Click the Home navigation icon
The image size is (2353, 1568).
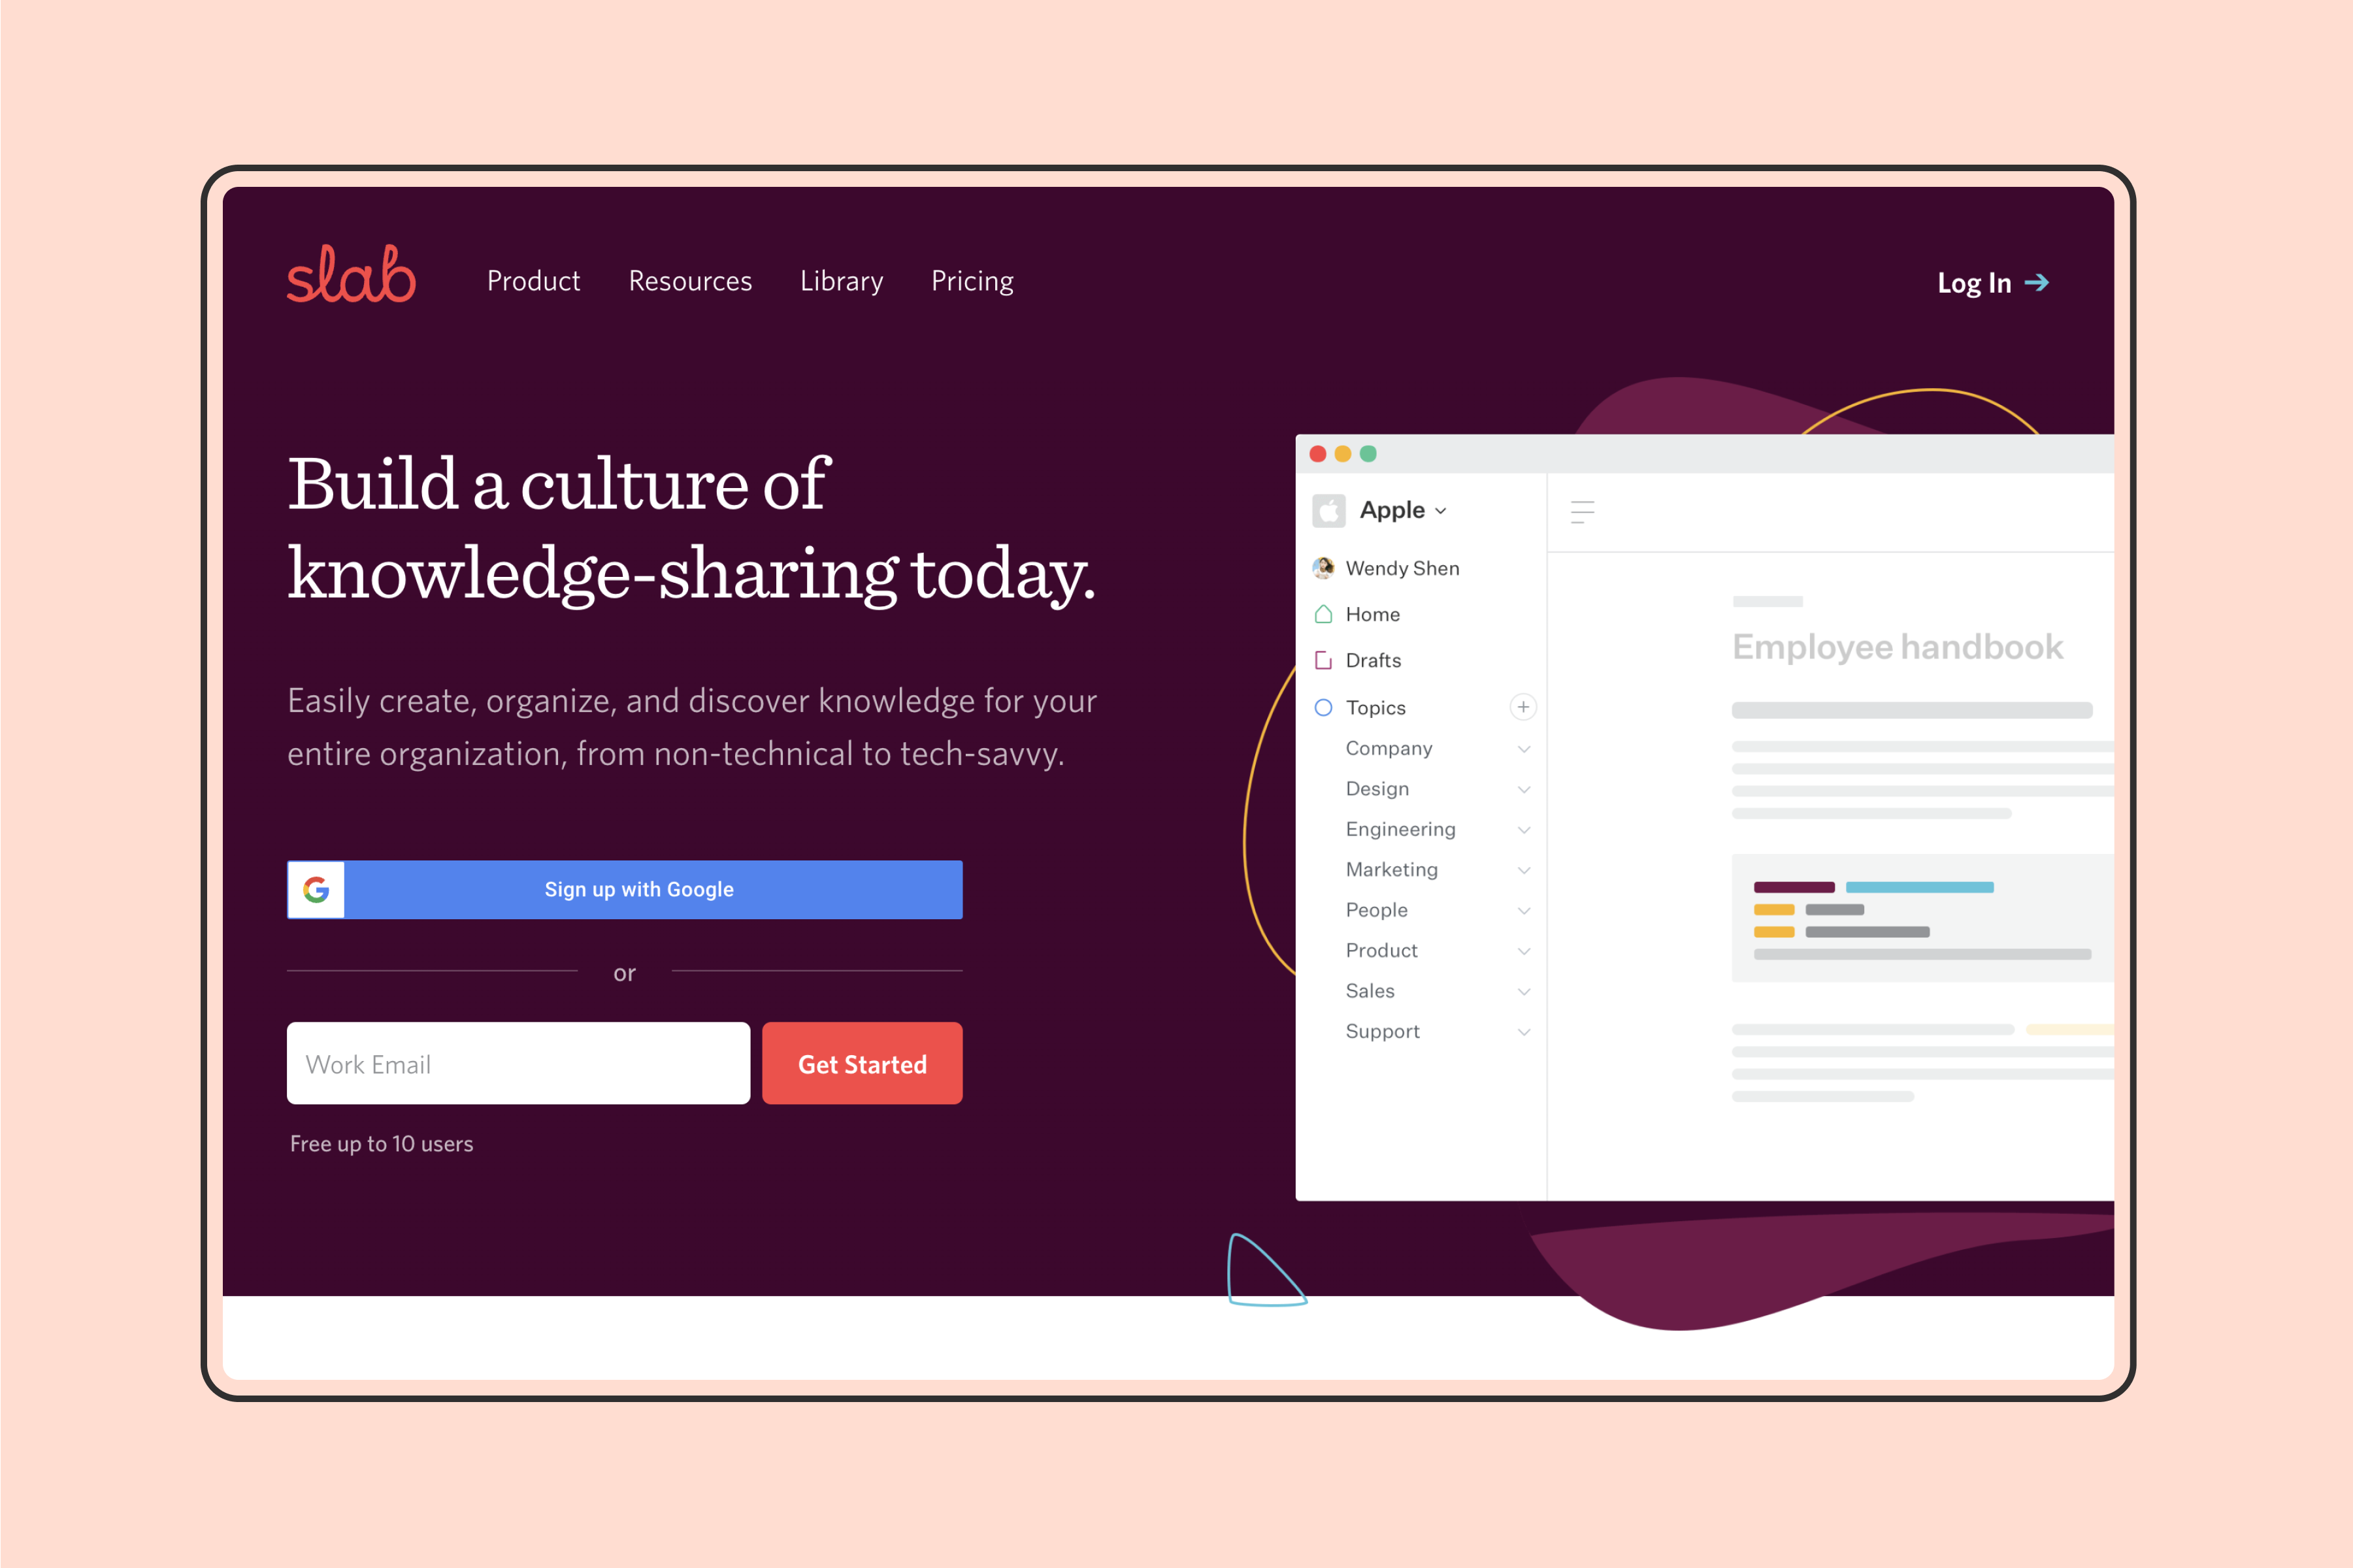(1325, 613)
